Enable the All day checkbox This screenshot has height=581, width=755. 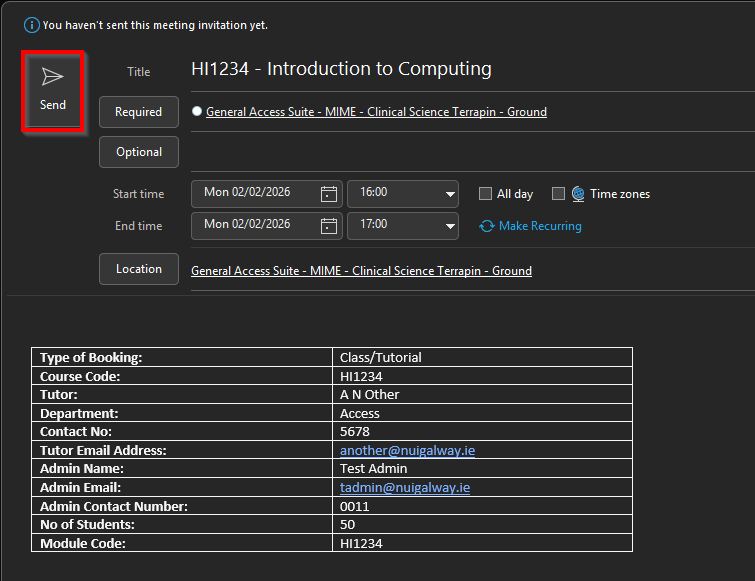tap(485, 194)
